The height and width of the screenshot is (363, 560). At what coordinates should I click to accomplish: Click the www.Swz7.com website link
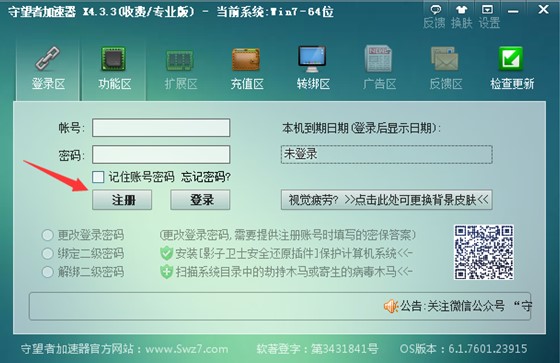(187, 349)
